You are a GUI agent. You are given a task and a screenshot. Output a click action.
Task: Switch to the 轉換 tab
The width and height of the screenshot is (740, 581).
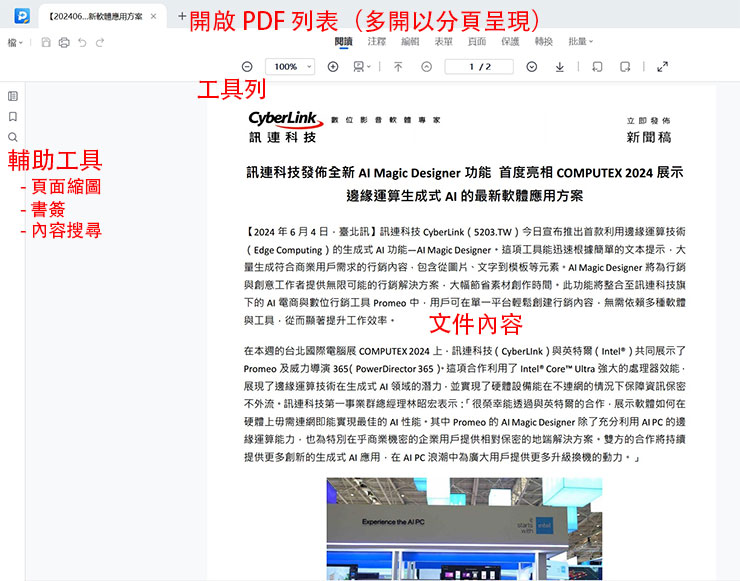(x=544, y=42)
